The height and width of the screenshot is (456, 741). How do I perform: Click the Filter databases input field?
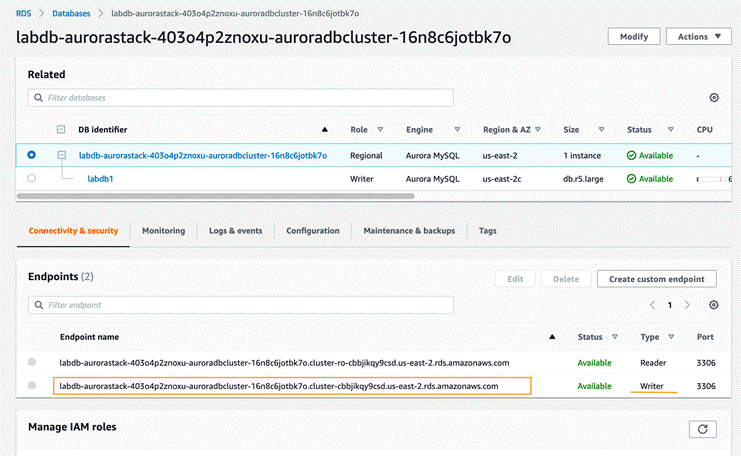coord(241,98)
